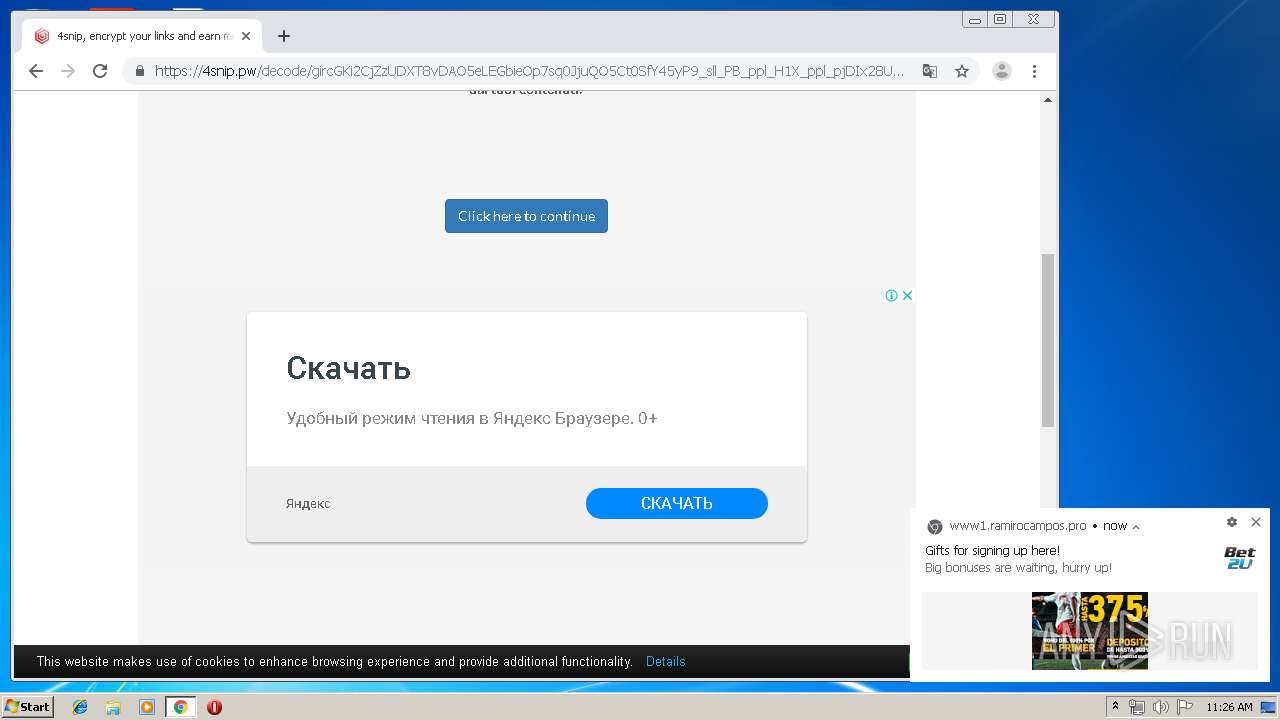The height and width of the screenshot is (720, 1280).
Task: Click the address bar URL
Action: click(x=529, y=71)
